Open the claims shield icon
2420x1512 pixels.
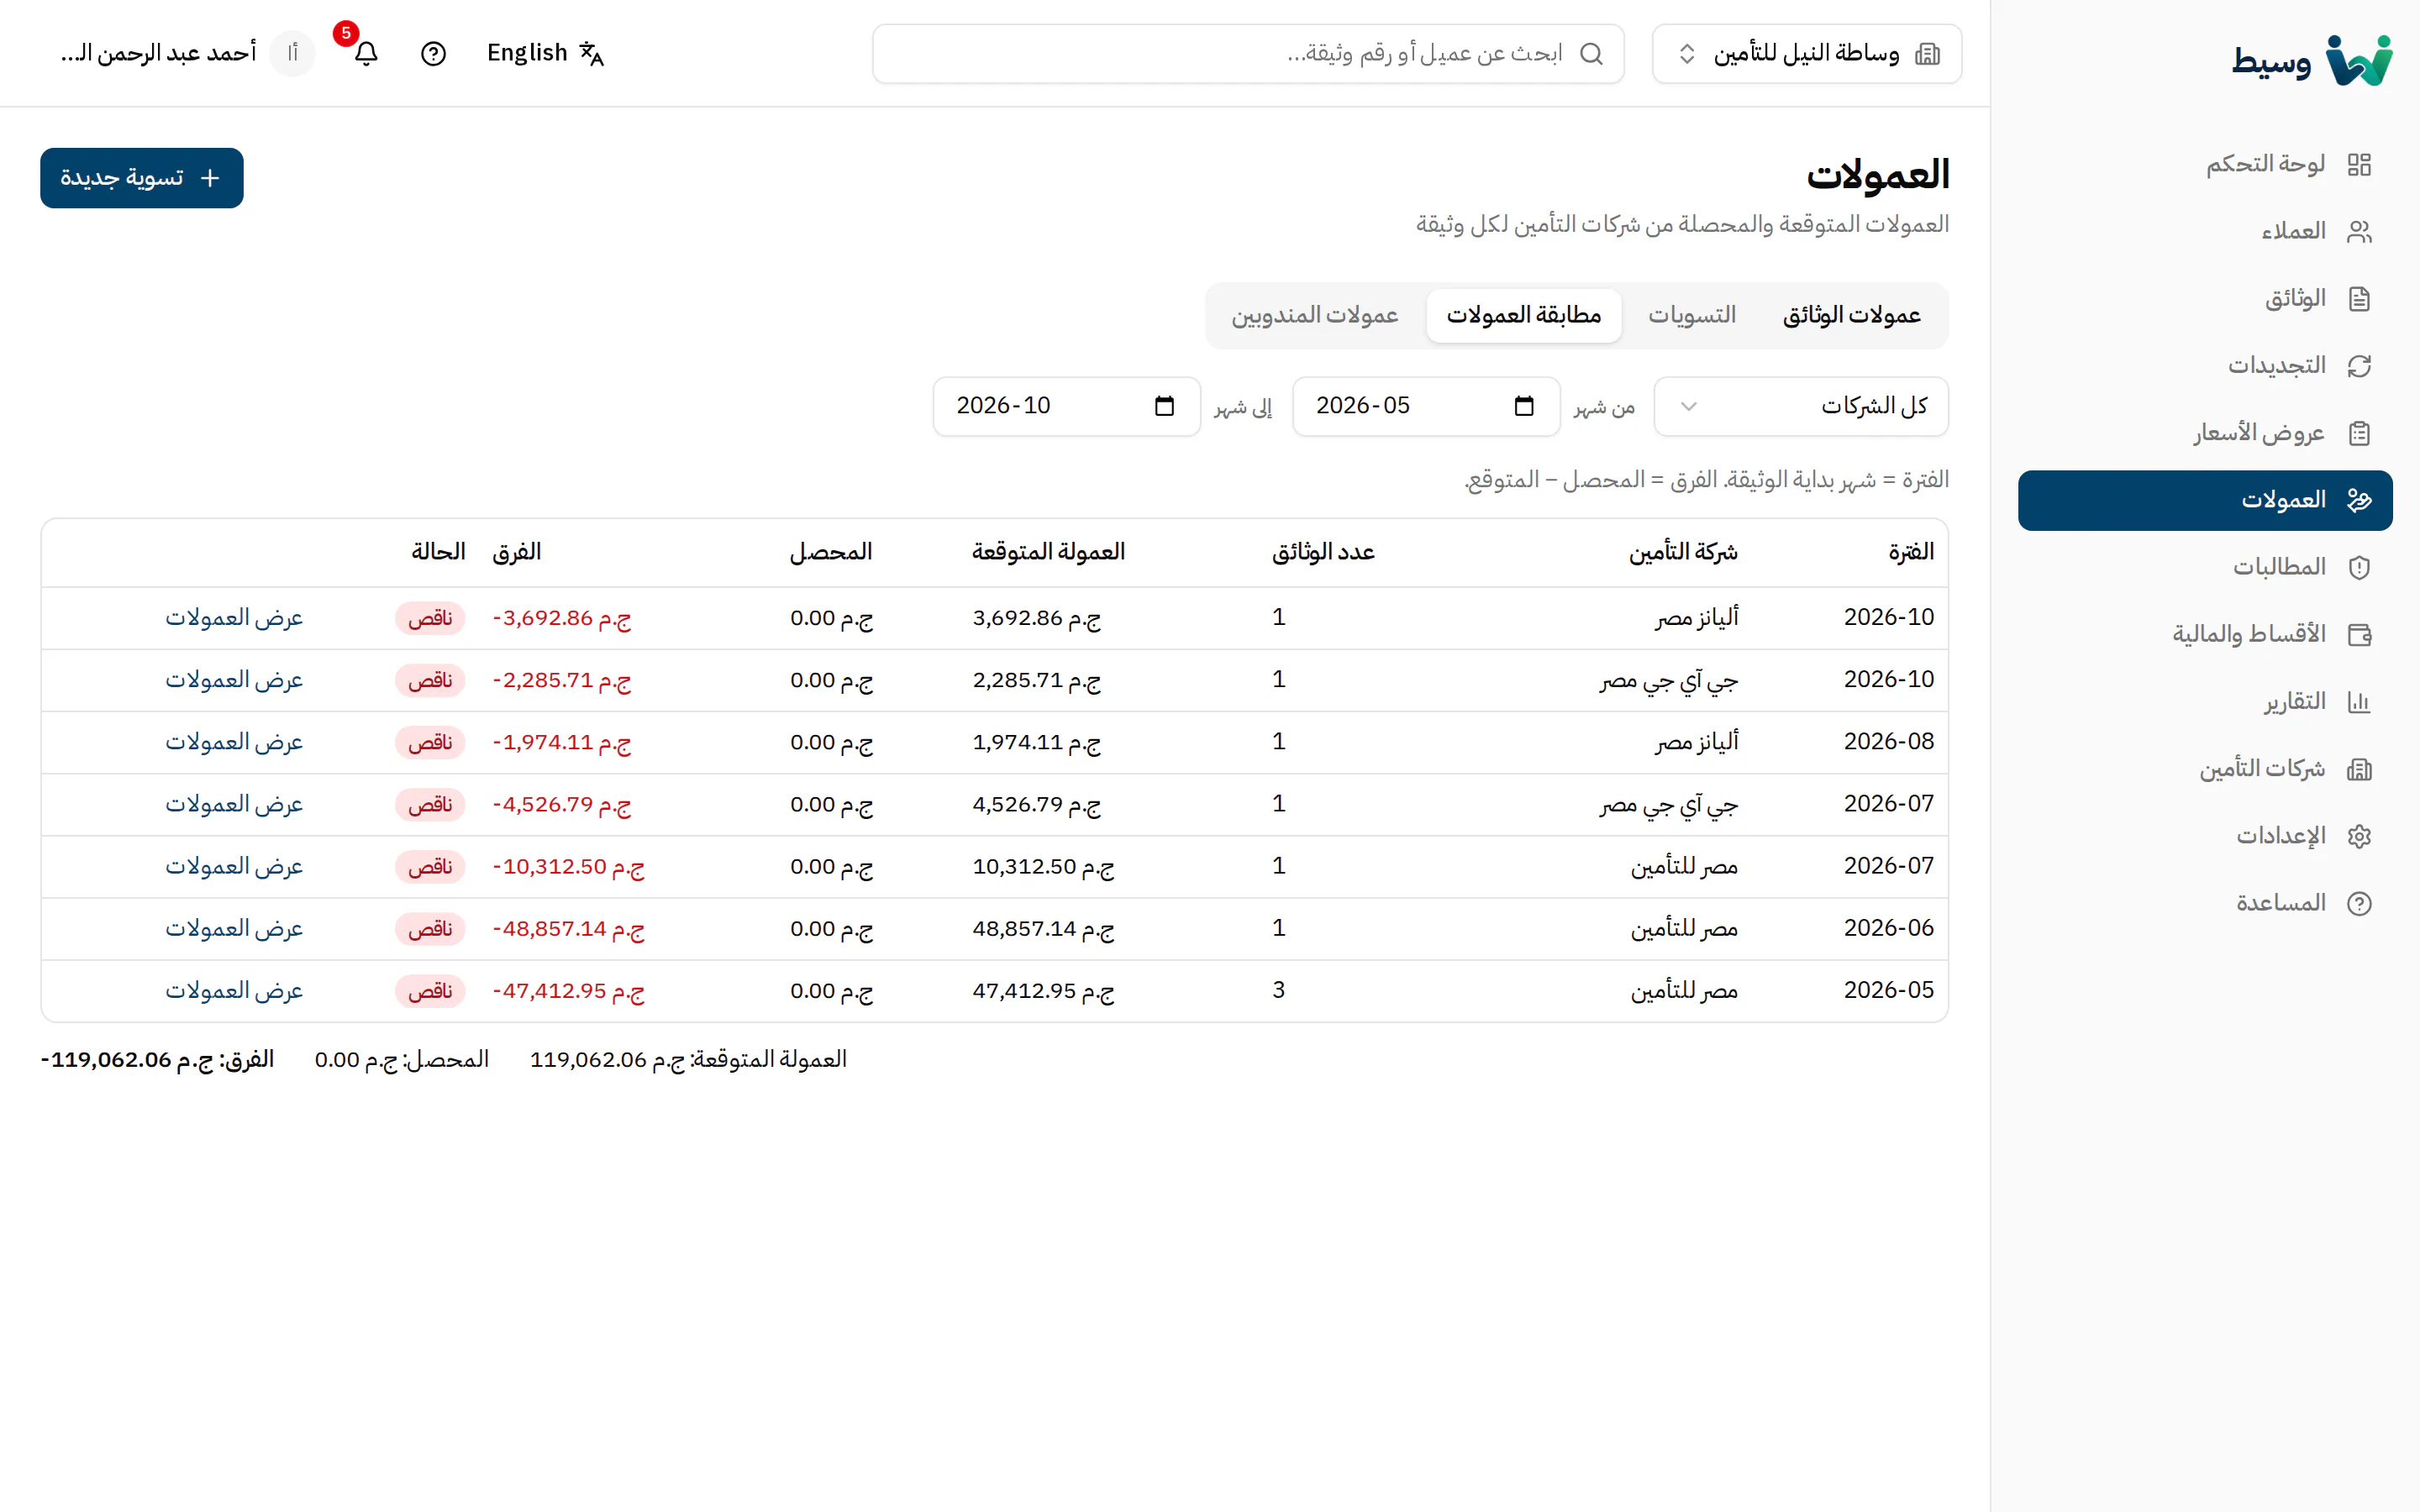point(2359,567)
